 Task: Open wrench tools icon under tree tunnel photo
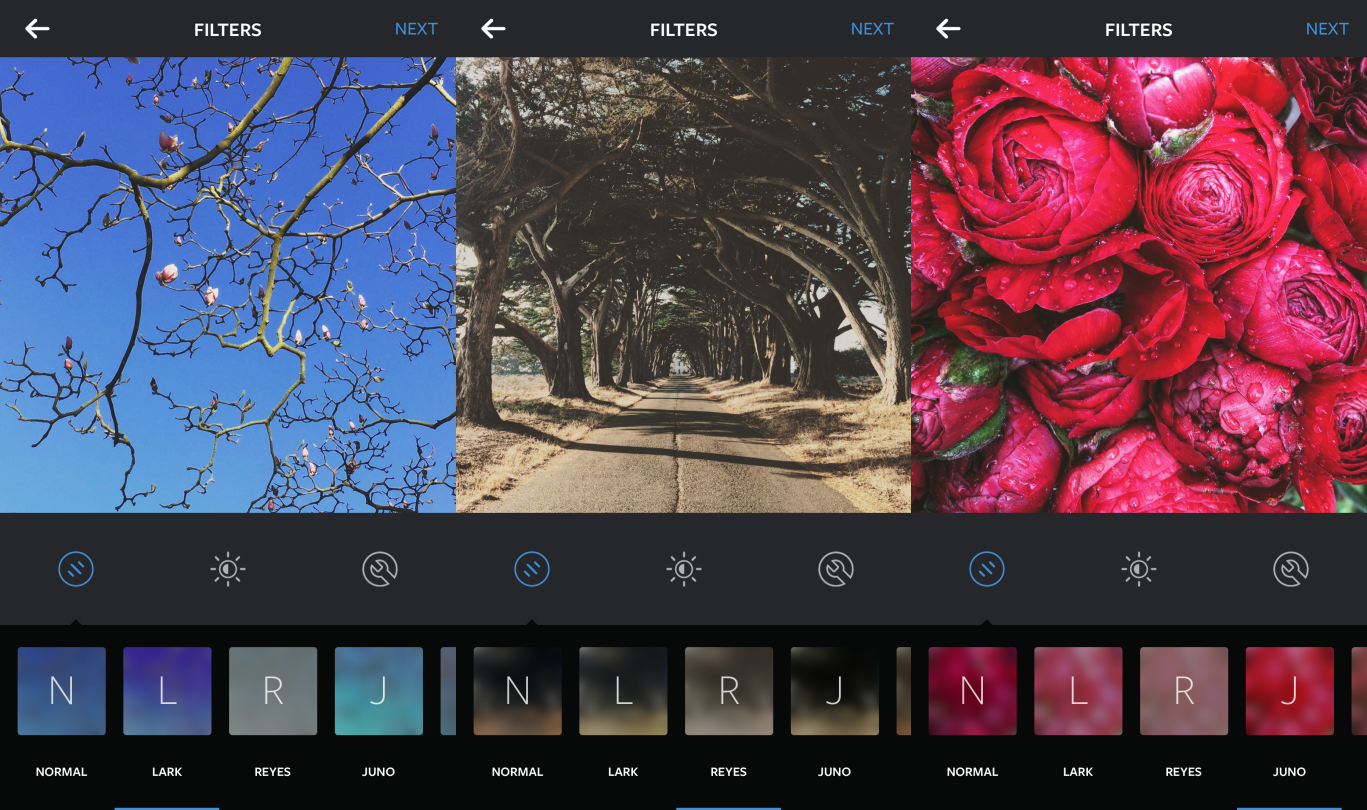[x=836, y=569]
